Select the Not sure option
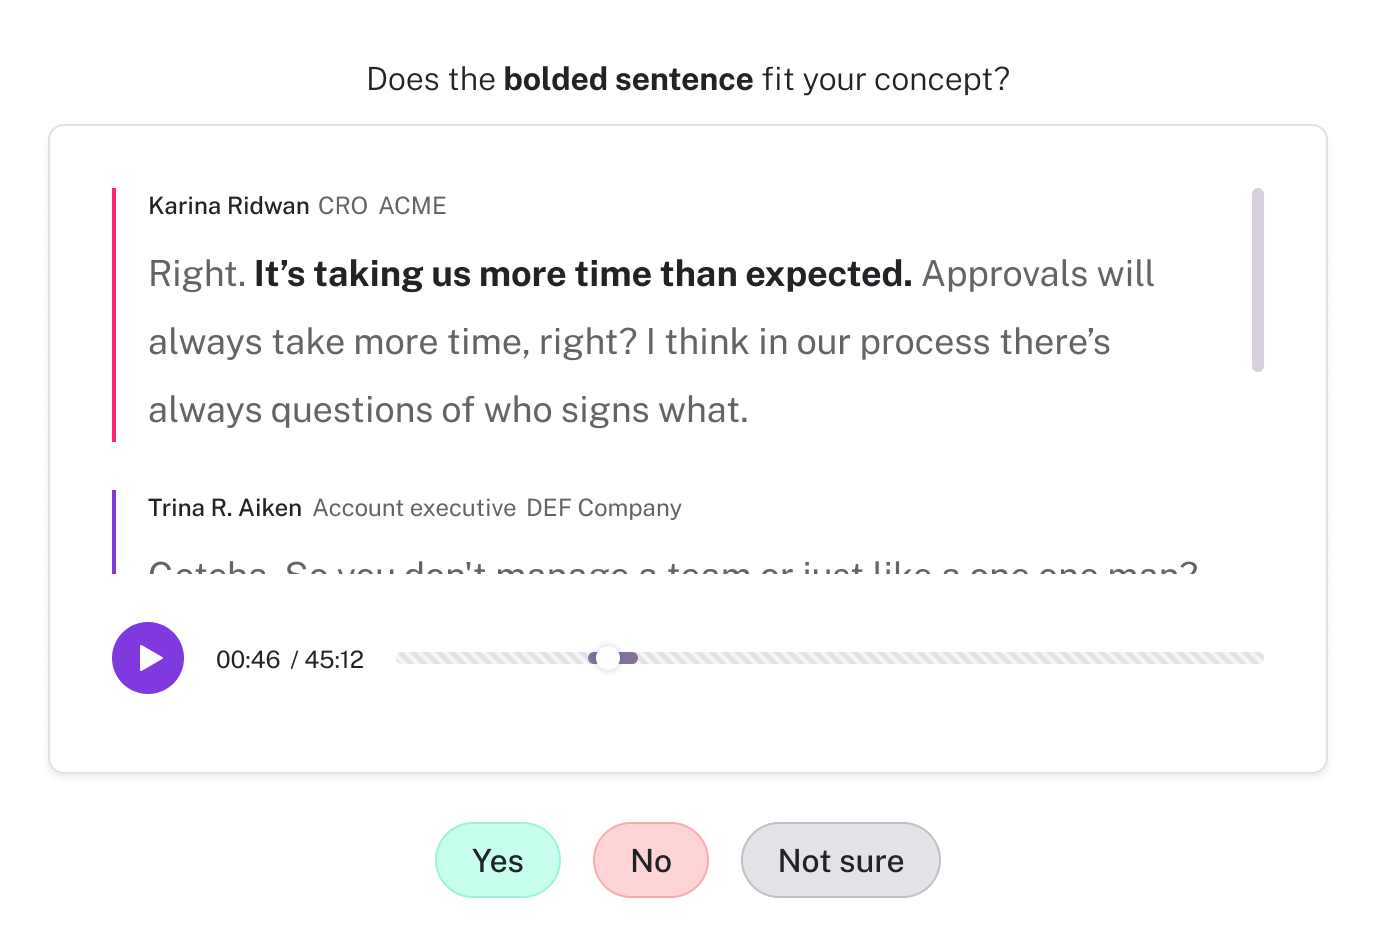1376x946 pixels. 840,860
